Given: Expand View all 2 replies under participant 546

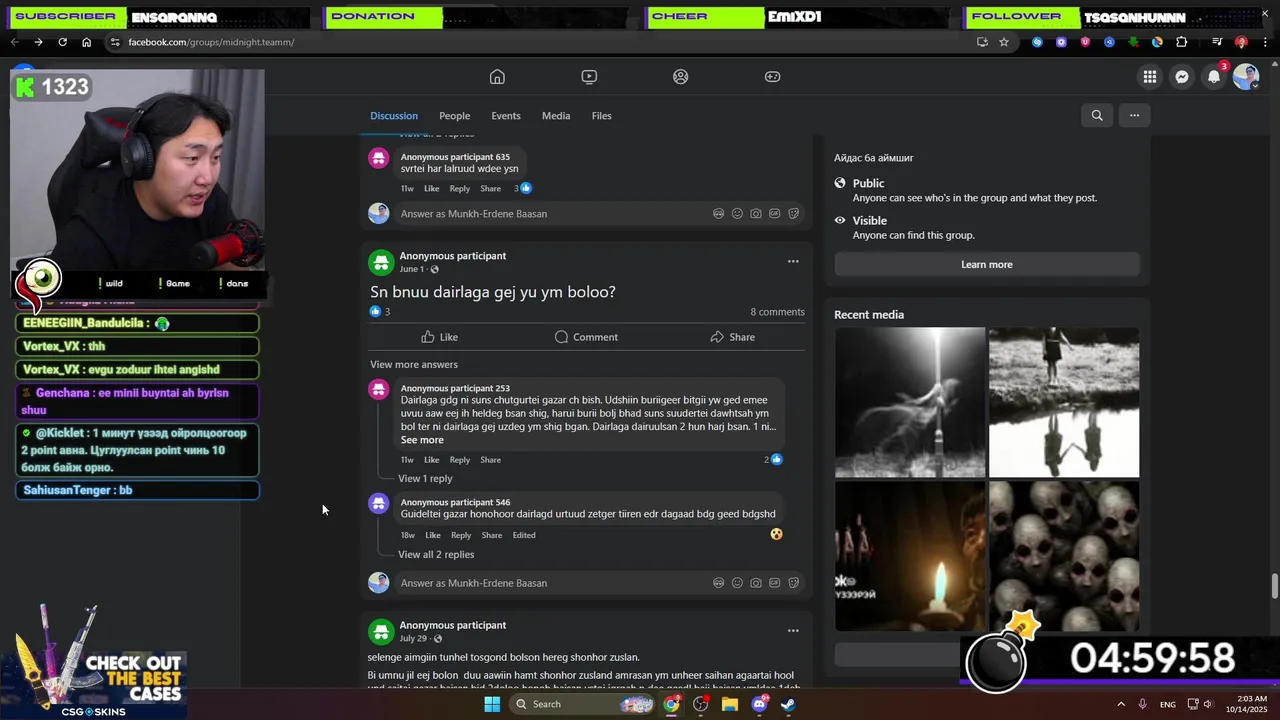Looking at the screenshot, I should pyautogui.click(x=436, y=554).
